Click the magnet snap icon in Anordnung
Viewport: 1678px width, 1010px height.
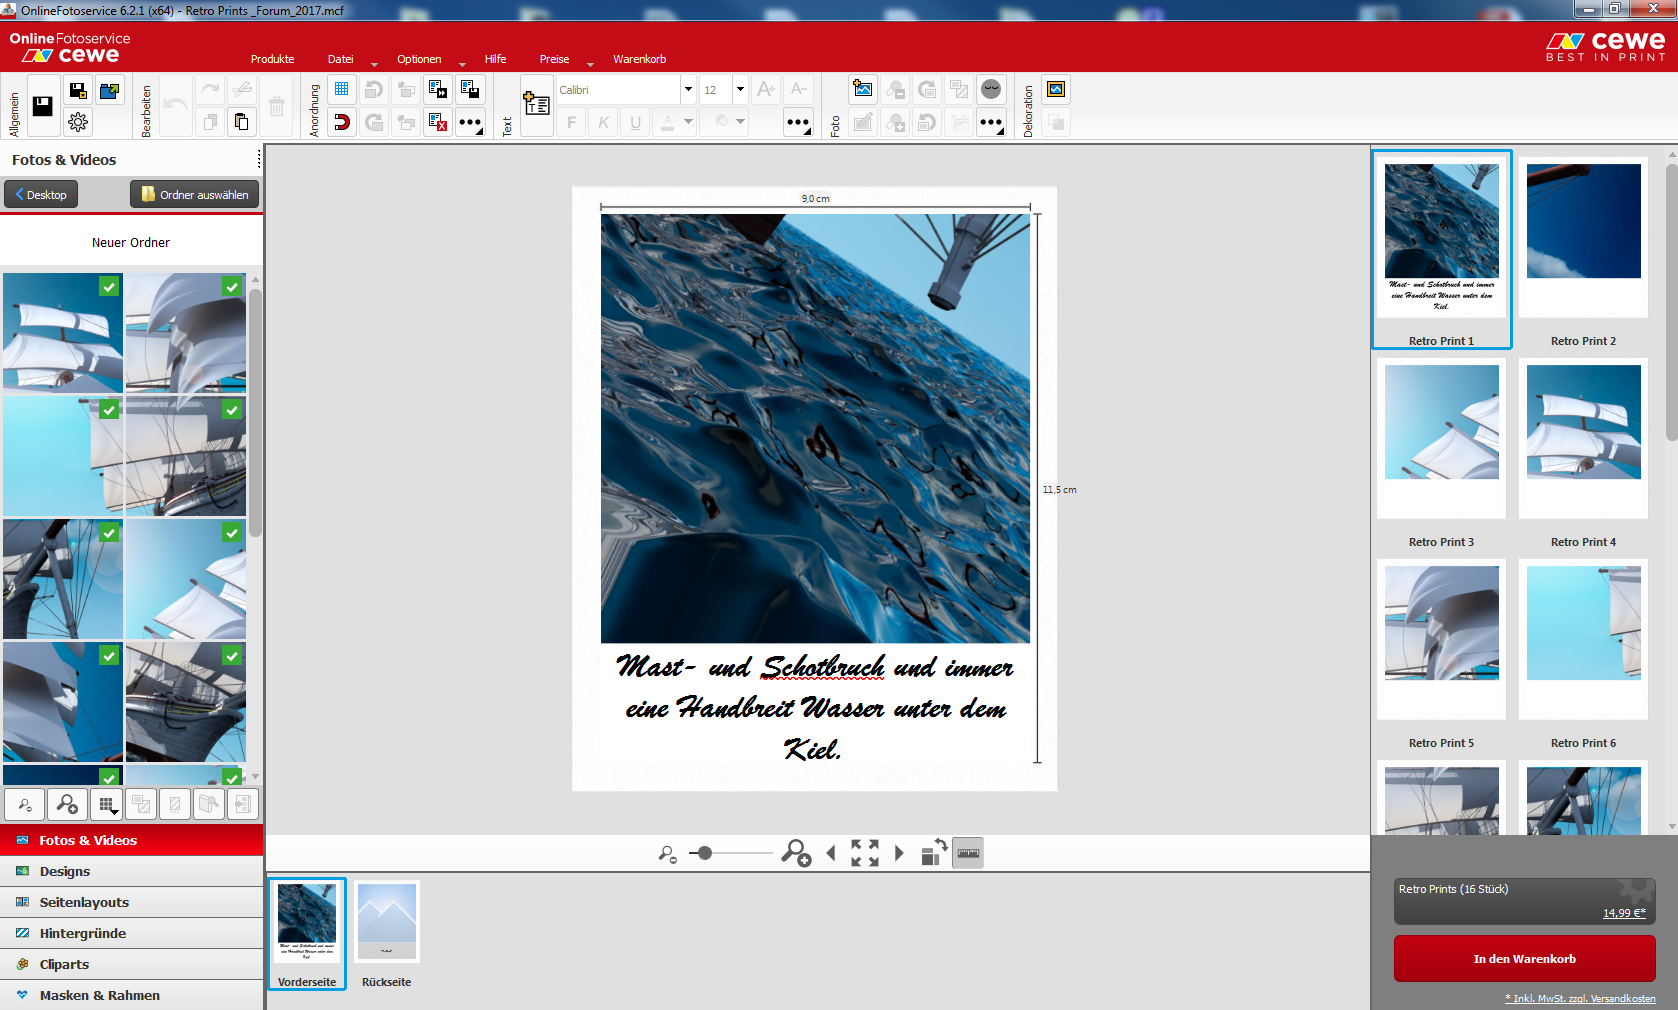pos(342,122)
